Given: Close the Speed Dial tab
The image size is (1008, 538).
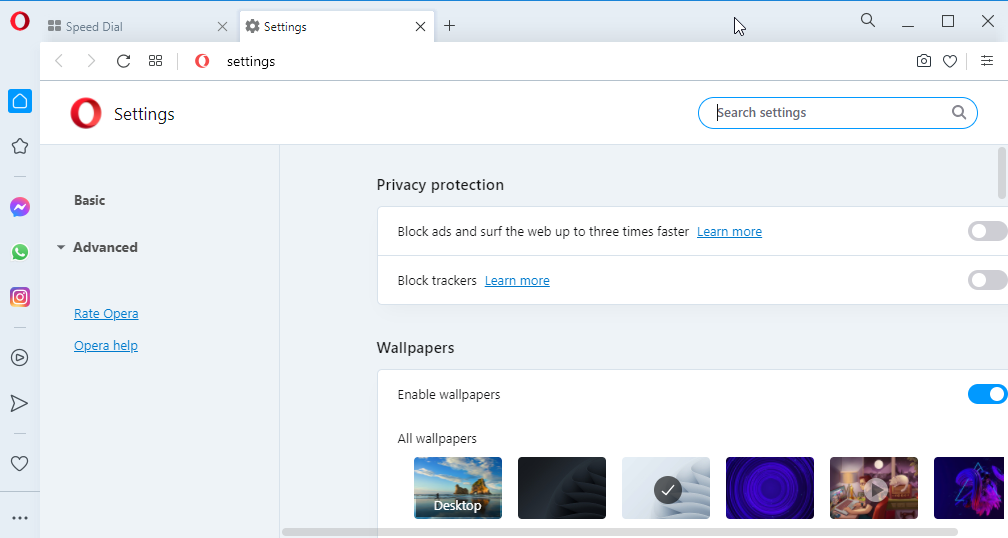Looking at the screenshot, I should [x=222, y=26].
